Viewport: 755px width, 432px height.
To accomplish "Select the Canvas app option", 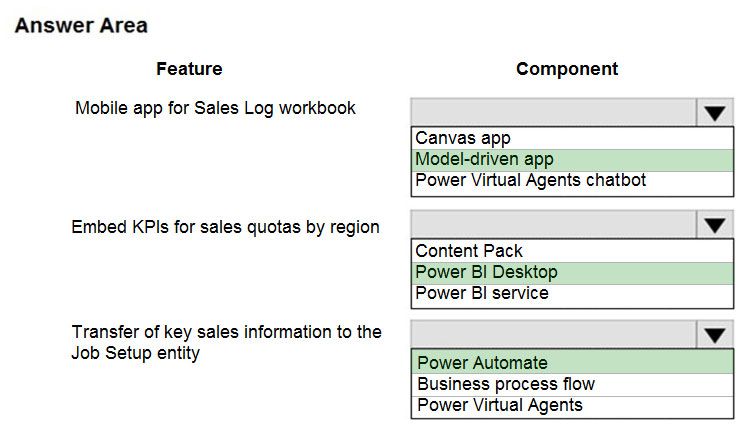I will pyautogui.click(x=572, y=138).
